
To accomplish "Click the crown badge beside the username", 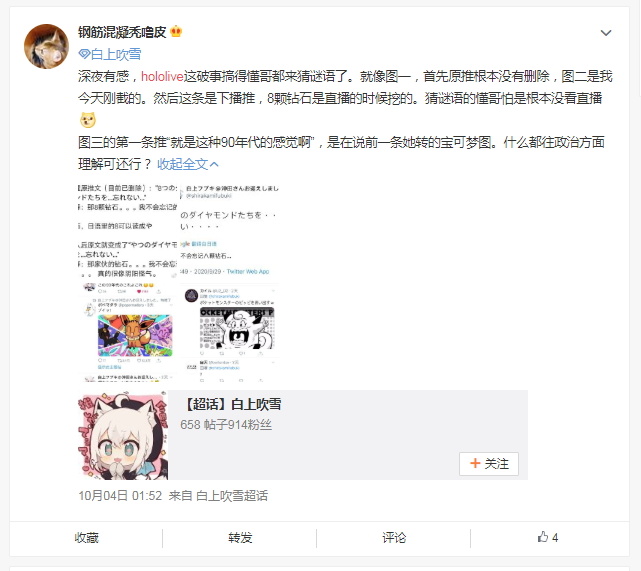I will coord(176,31).
